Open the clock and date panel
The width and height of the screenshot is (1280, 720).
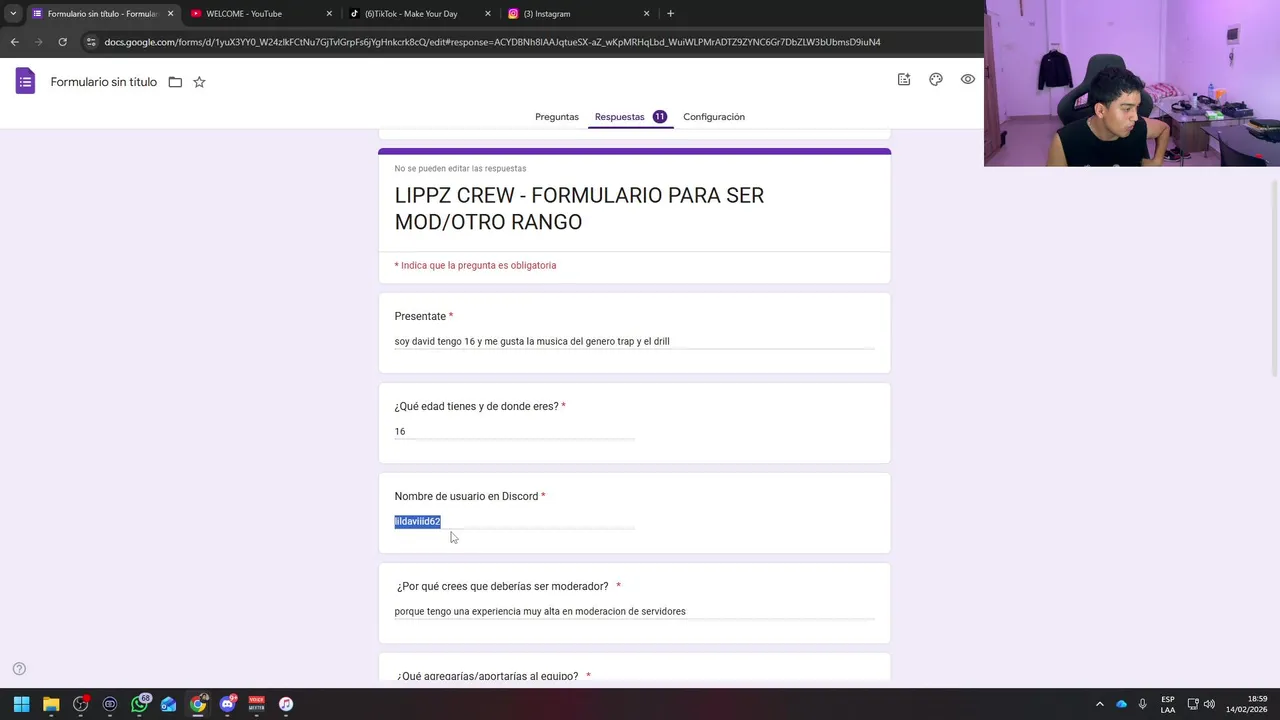(x=1248, y=704)
